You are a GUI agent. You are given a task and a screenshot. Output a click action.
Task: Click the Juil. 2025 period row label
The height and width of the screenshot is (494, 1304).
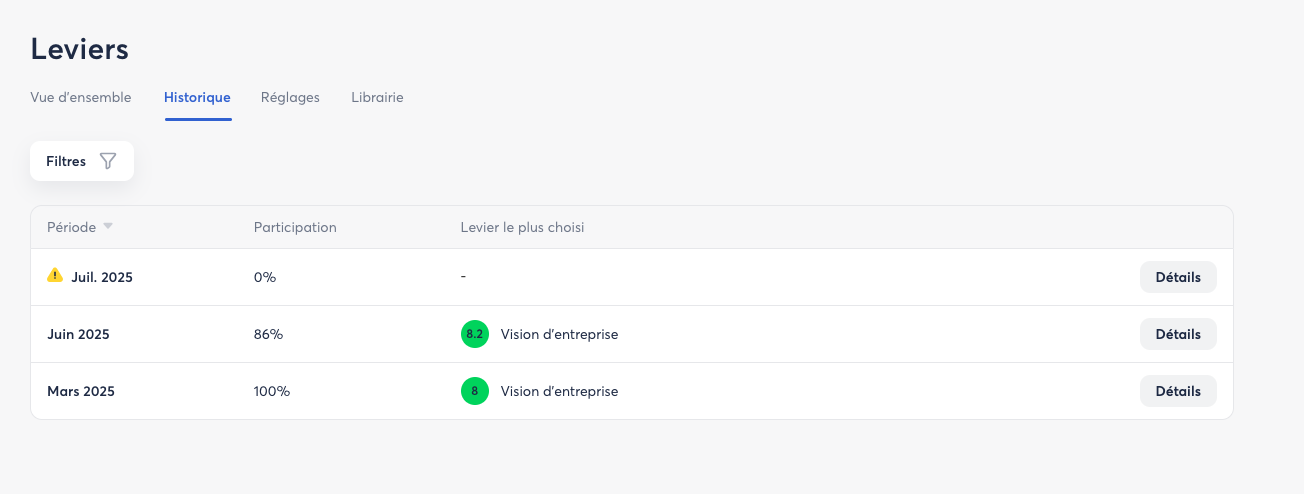(x=101, y=277)
